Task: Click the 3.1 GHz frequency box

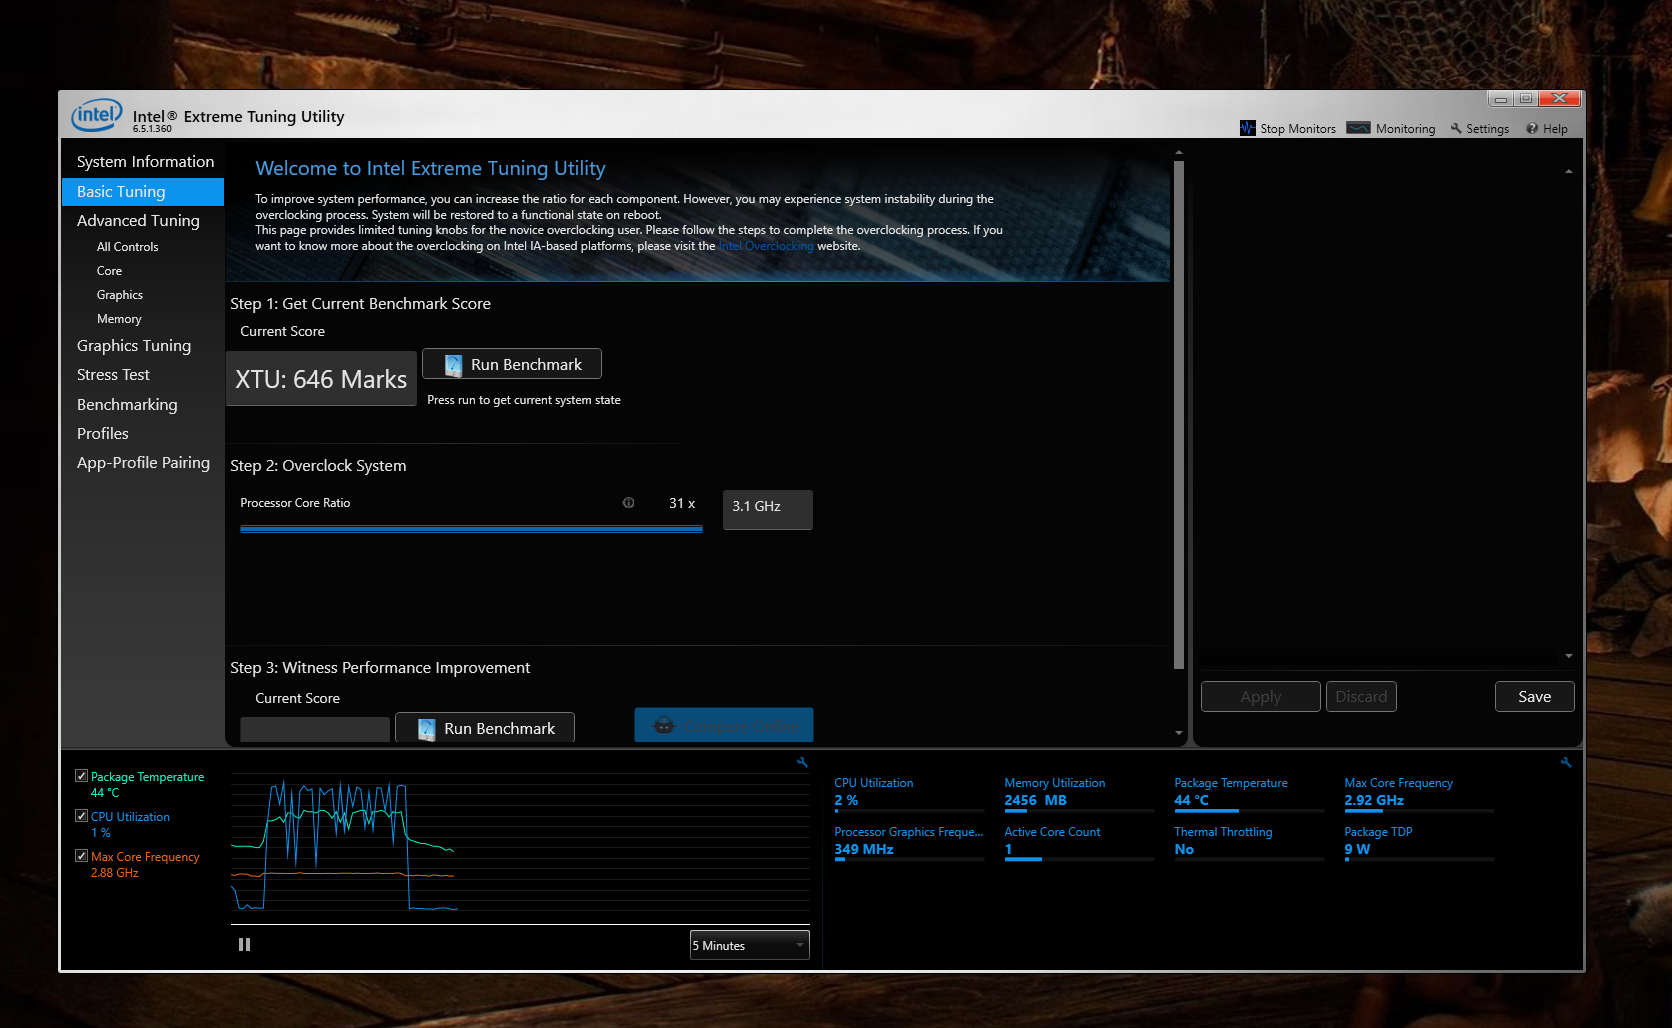Action: pos(768,509)
